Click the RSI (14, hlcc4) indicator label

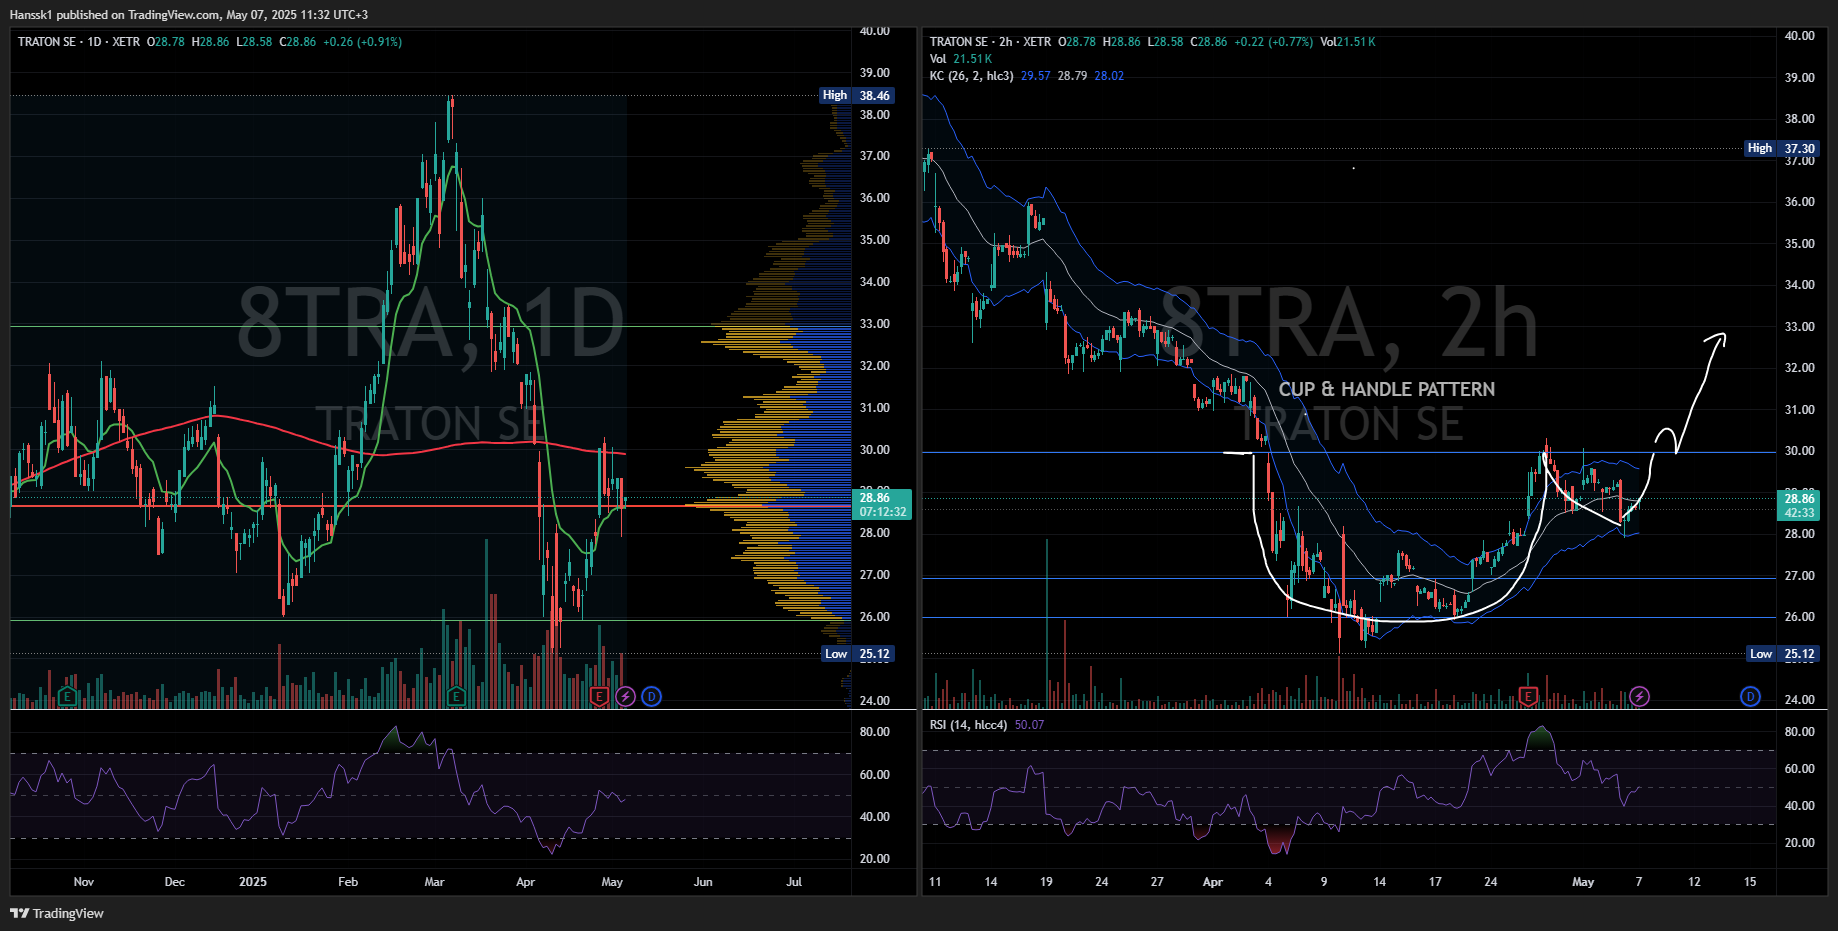point(968,725)
